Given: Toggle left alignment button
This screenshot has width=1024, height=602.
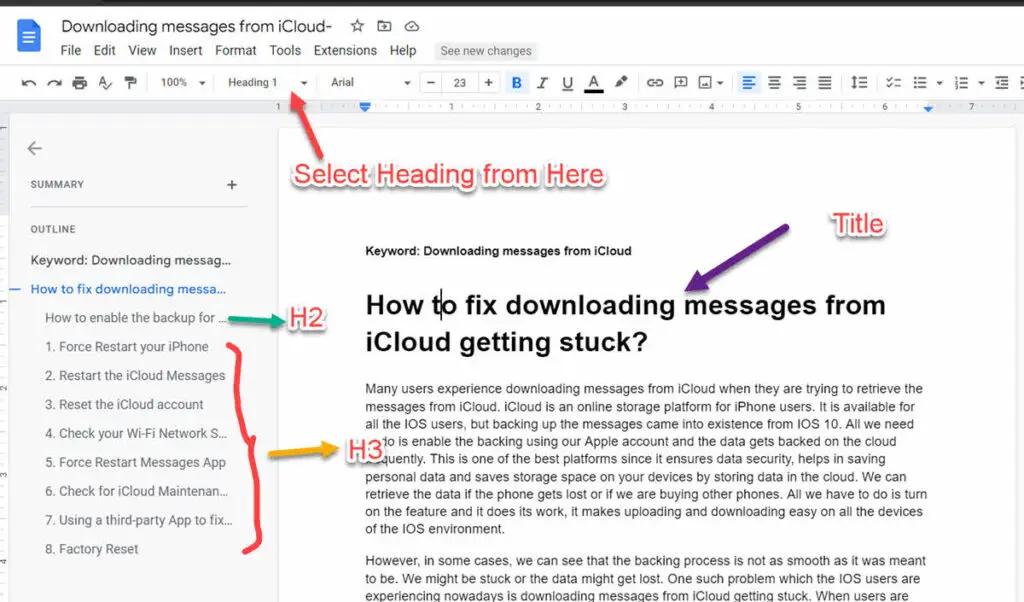Looking at the screenshot, I should tap(748, 83).
